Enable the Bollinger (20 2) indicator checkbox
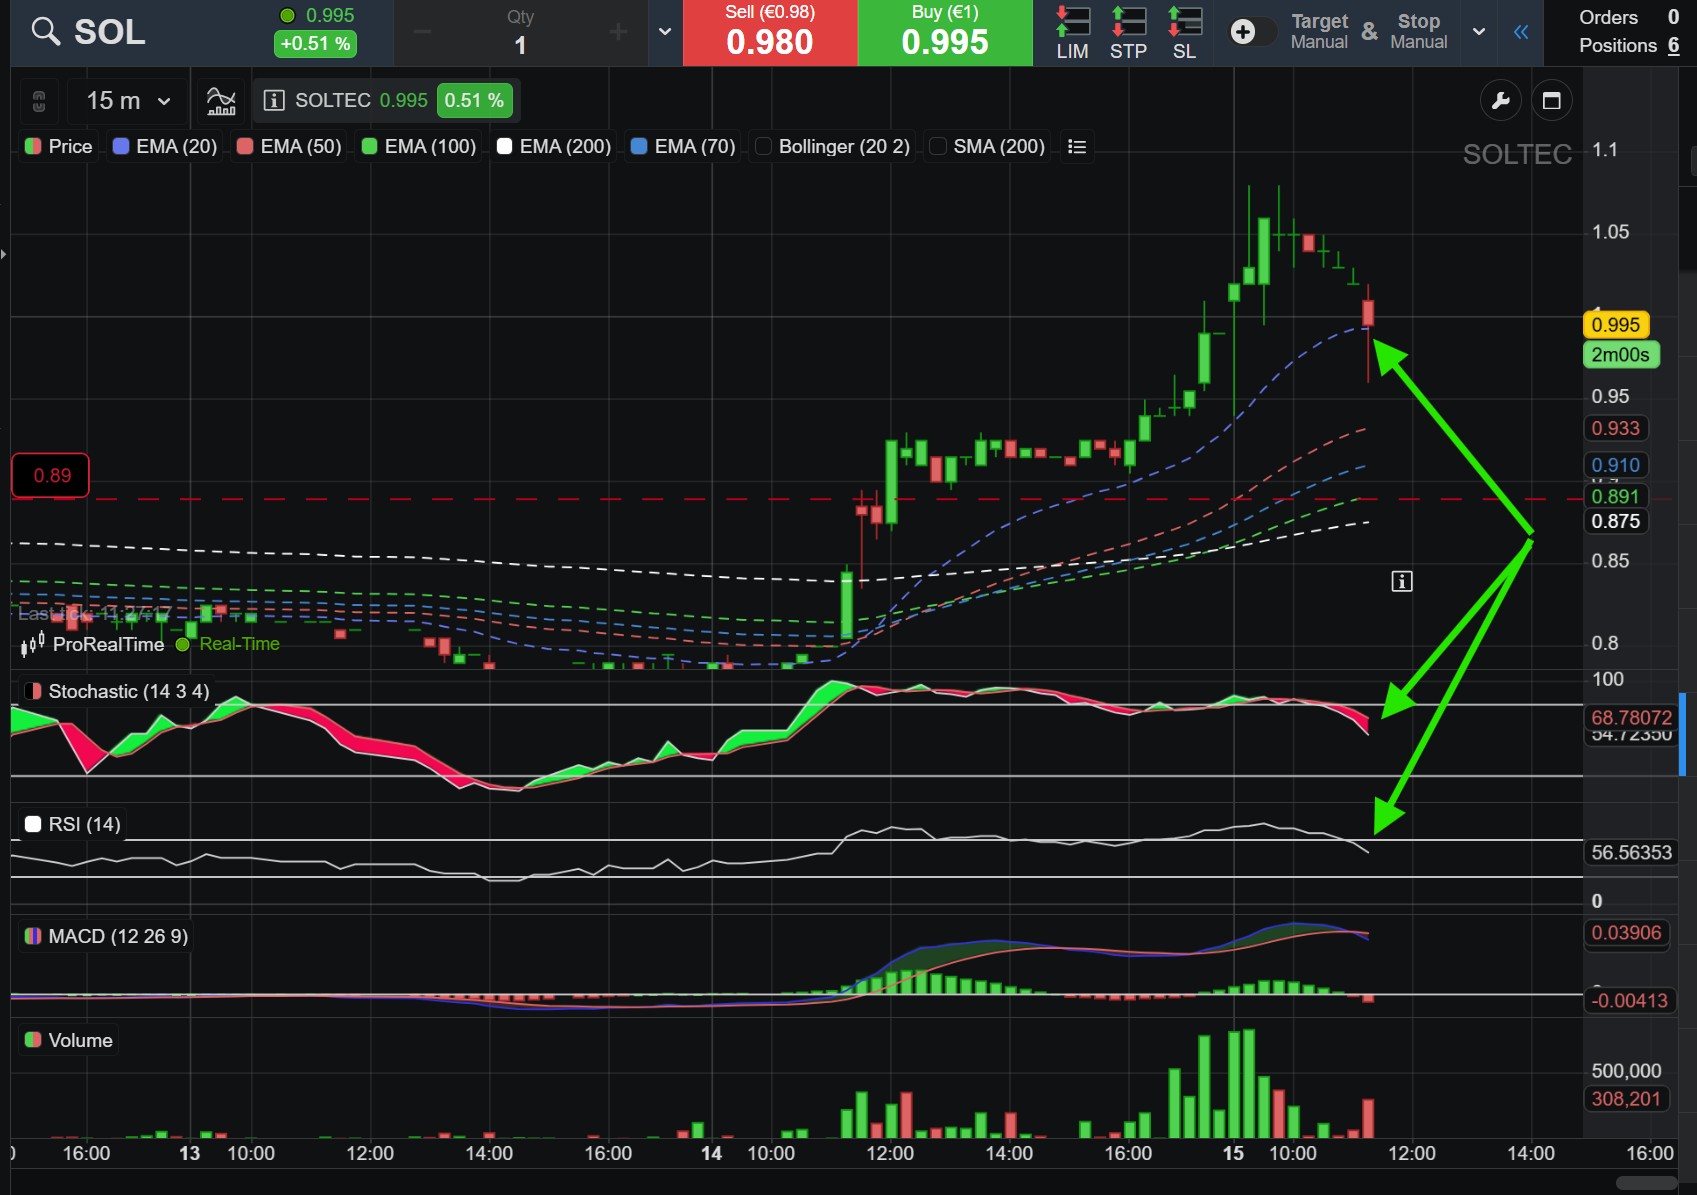 coord(763,147)
